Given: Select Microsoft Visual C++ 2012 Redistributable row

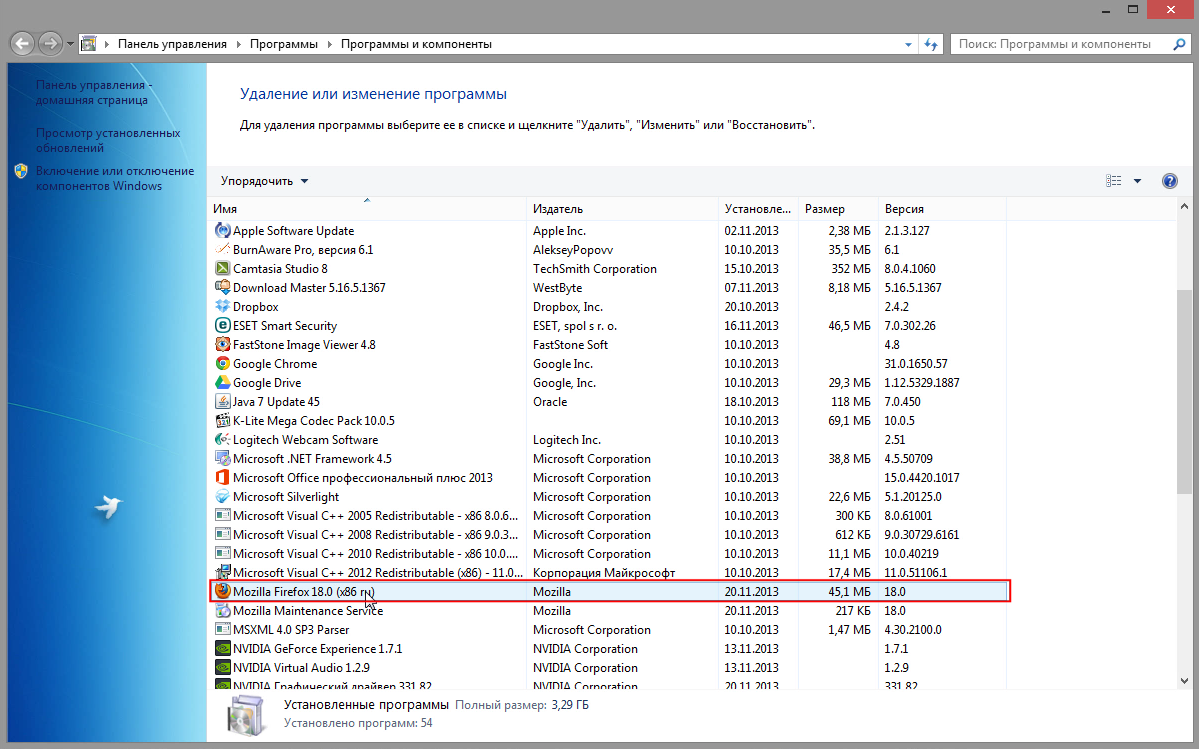Looking at the screenshot, I should click(609, 572).
